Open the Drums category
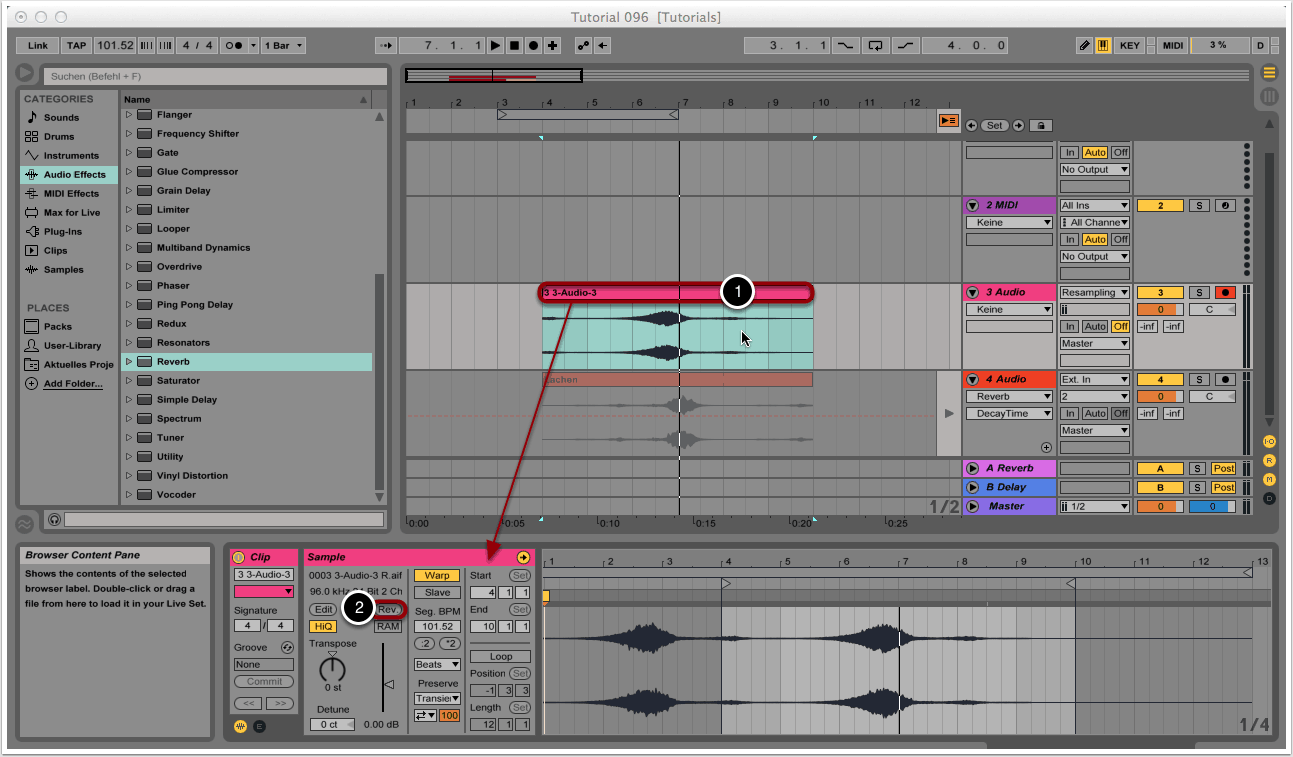 58,137
